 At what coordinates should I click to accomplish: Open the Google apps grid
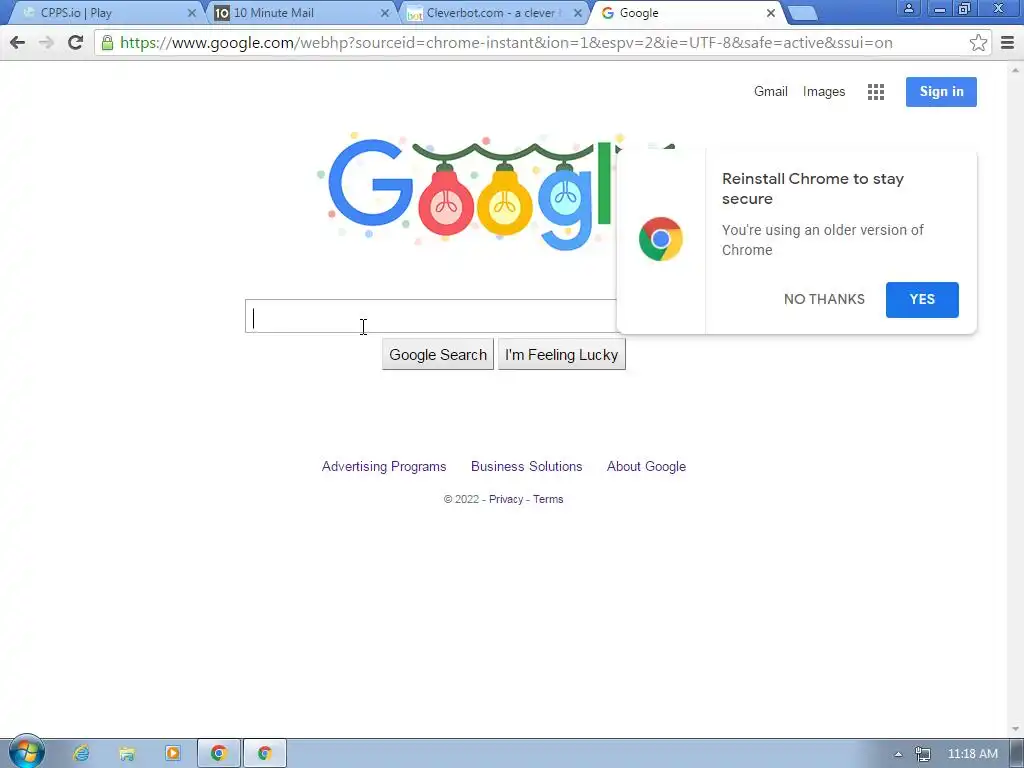point(876,92)
